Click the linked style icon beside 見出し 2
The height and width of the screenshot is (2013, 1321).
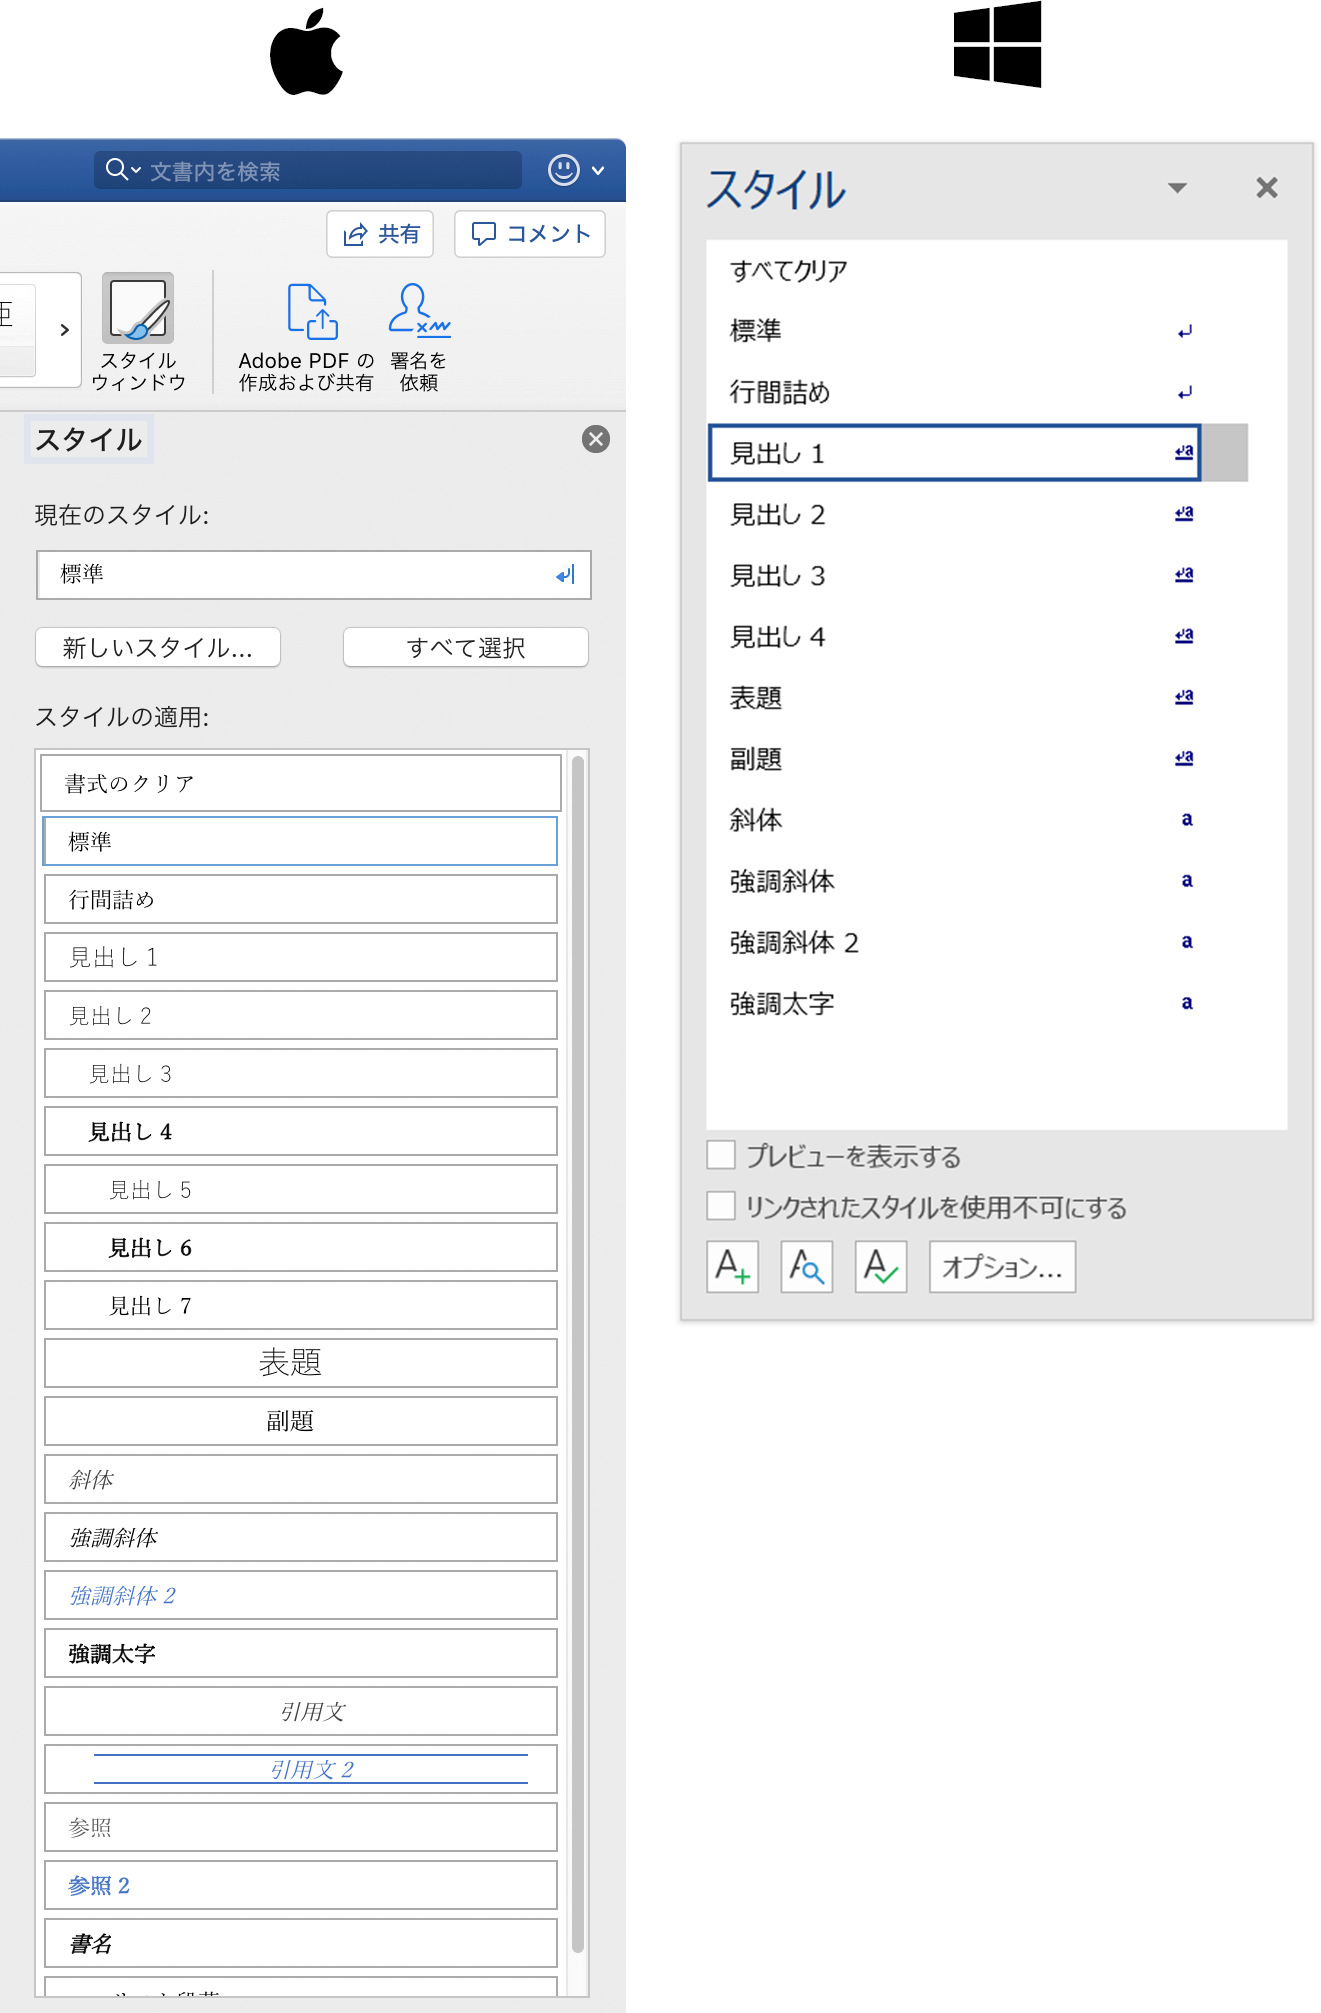(x=1185, y=514)
